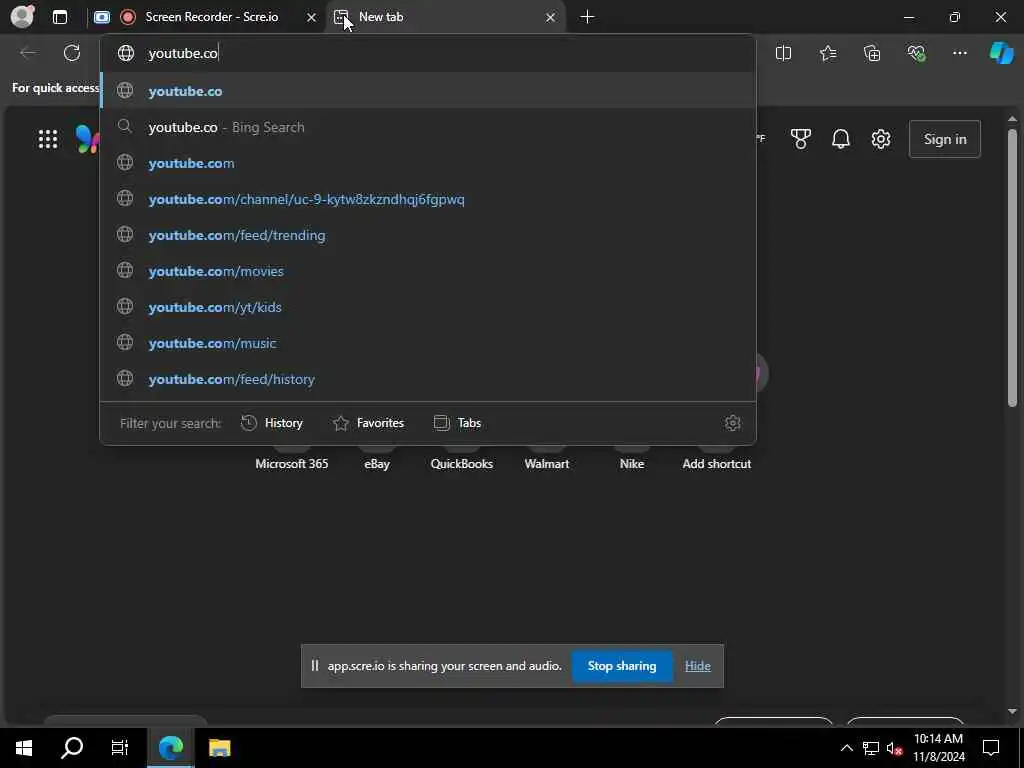Viewport: 1024px width, 768px height.
Task: Click the scrollbar down arrow
Action: pos(1012,711)
